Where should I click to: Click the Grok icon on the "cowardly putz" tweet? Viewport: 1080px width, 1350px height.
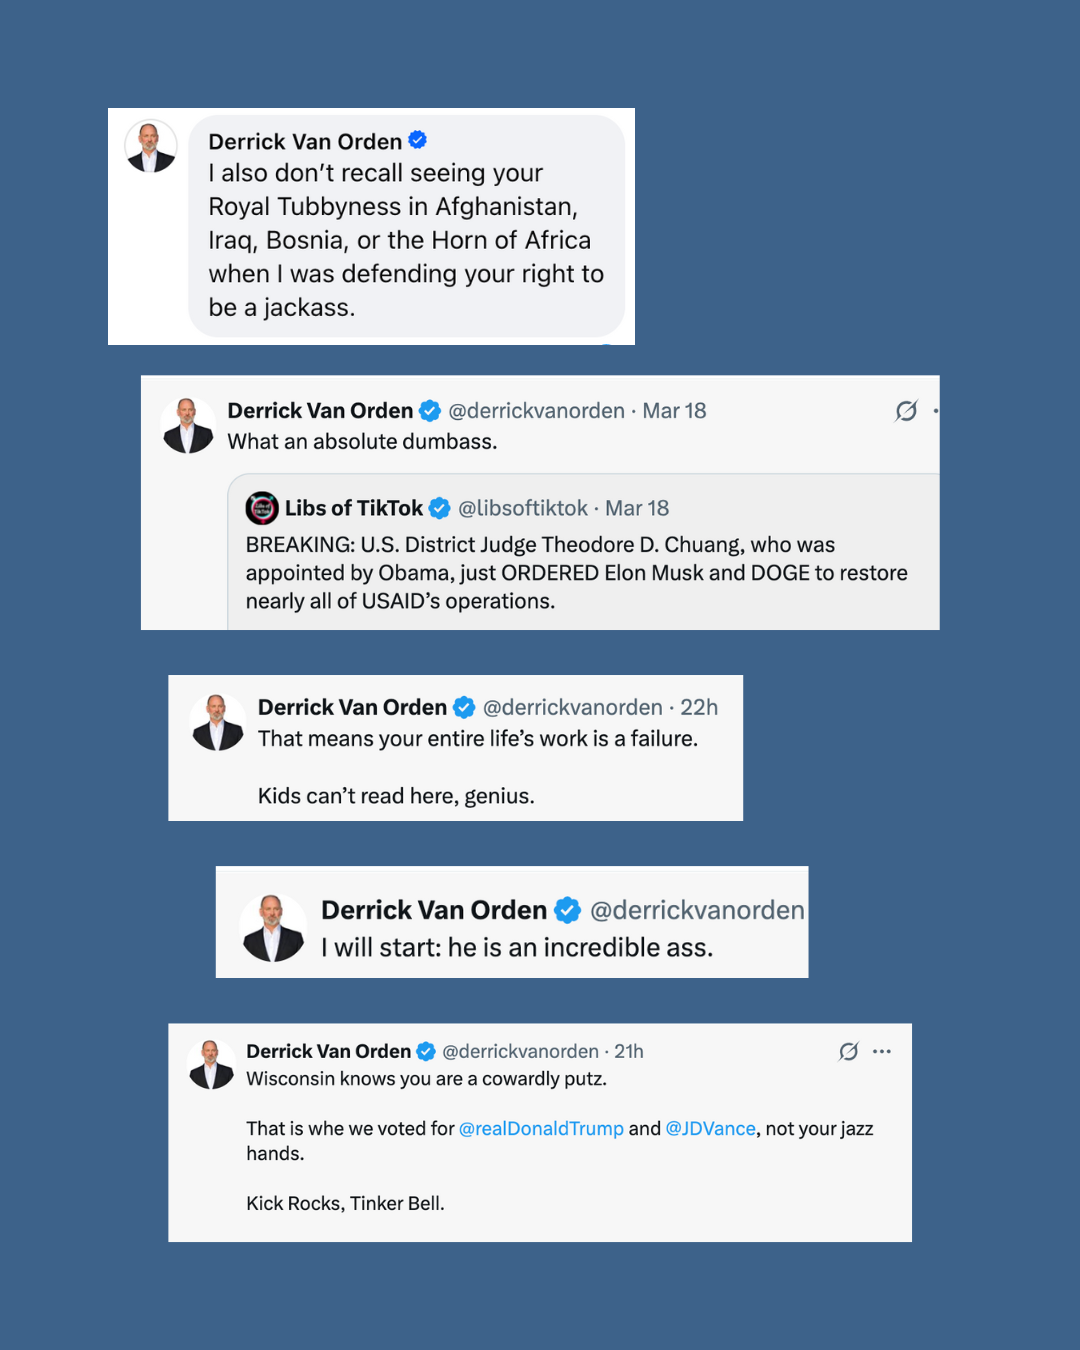pos(848,1051)
